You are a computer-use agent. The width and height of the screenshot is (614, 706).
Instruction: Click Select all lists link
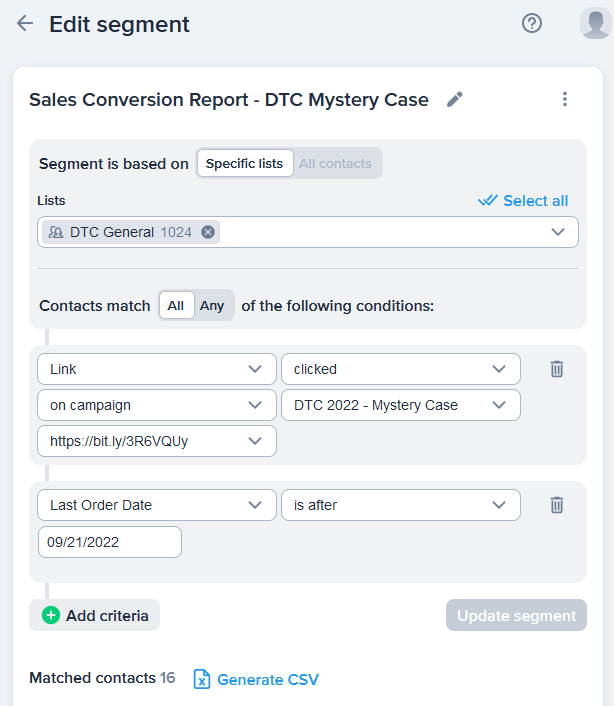[523, 200]
